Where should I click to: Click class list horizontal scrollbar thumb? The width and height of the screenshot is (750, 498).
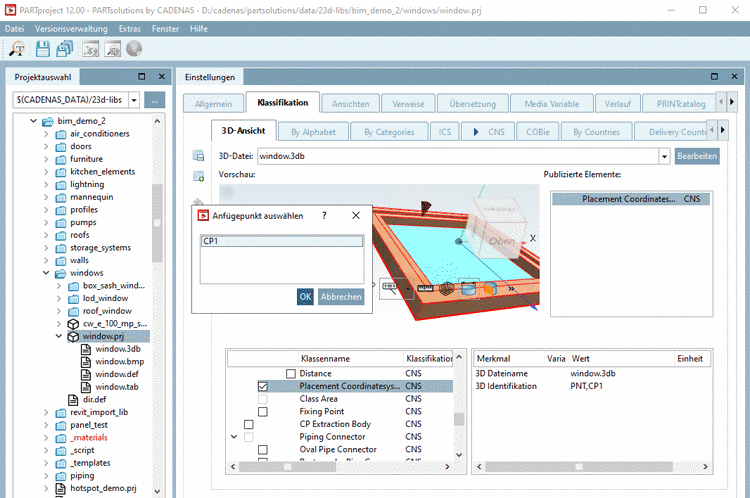click(x=287, y=467)
